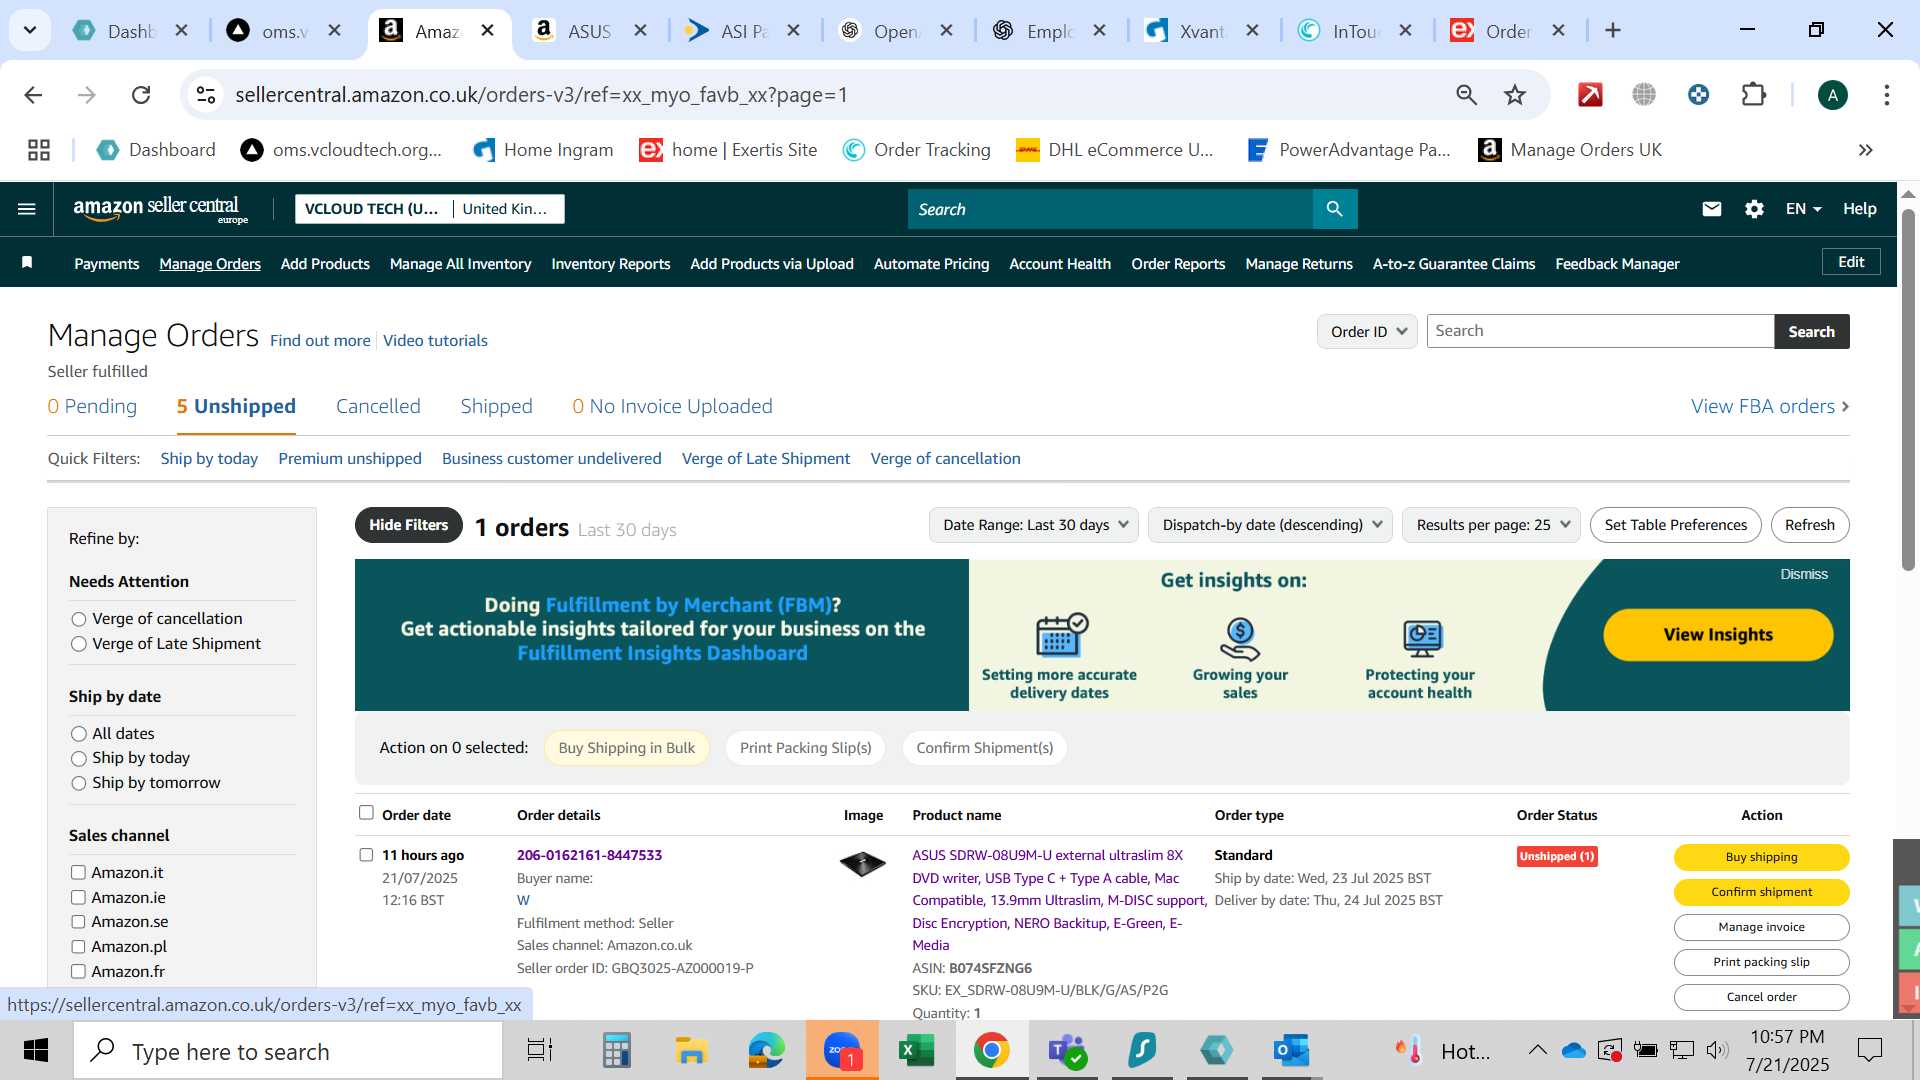Reload the page with browser refresh icon
Viewport: 1920px width, 1080px height.
[141, 95]
